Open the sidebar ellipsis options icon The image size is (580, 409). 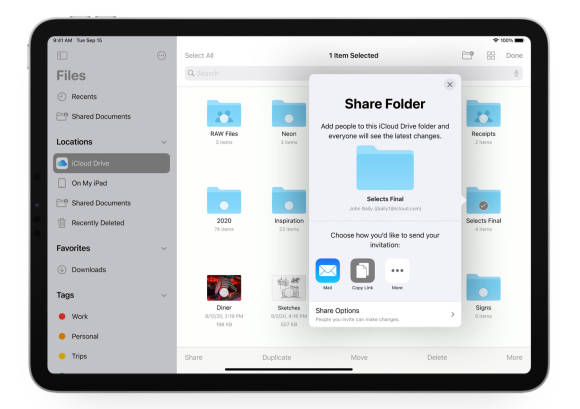click(161, 55)
